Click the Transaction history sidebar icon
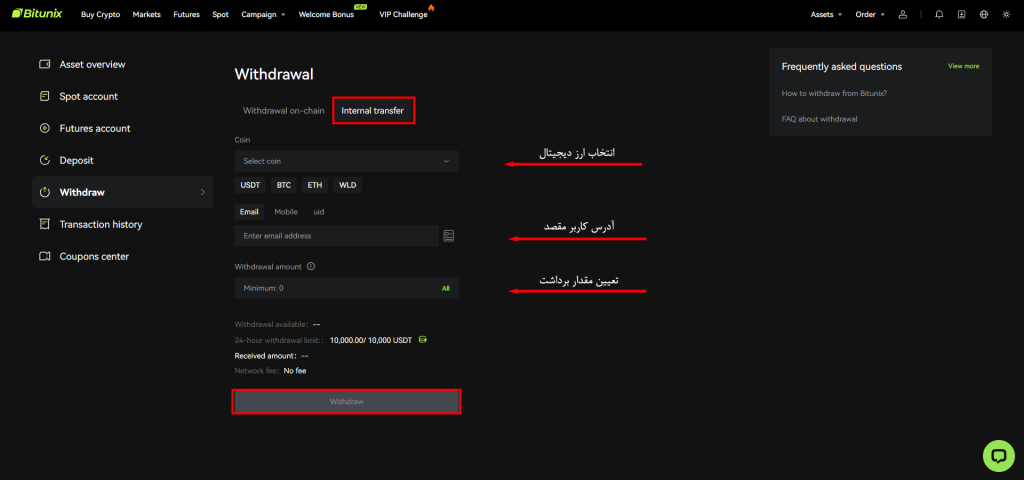Screen dimensions: 1024x480 (x=45, y=225)
